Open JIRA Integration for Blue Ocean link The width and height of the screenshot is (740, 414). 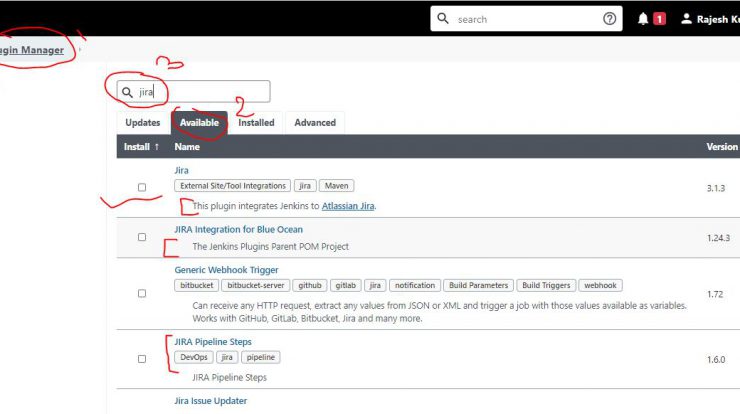point(238,229)
